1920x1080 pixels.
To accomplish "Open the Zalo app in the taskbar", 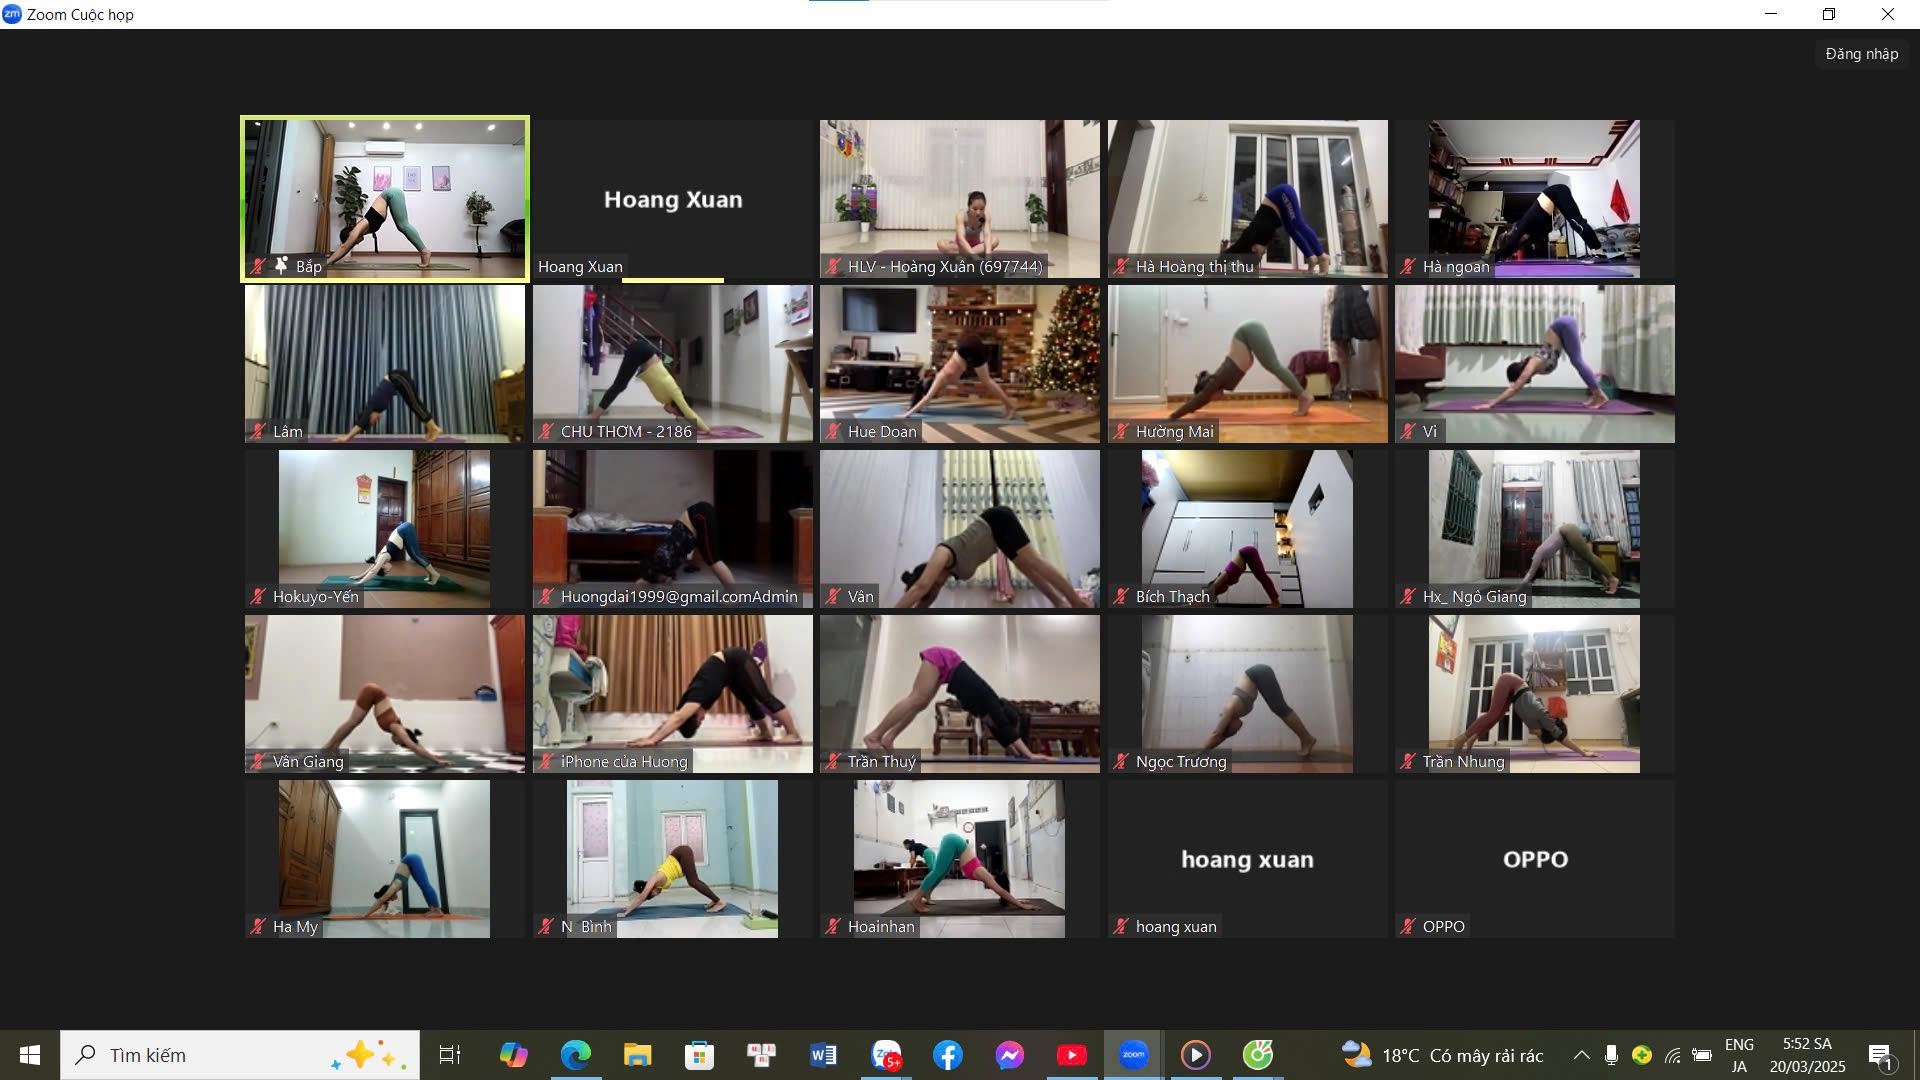I will pyautogui.click(x=886, y=1055).
